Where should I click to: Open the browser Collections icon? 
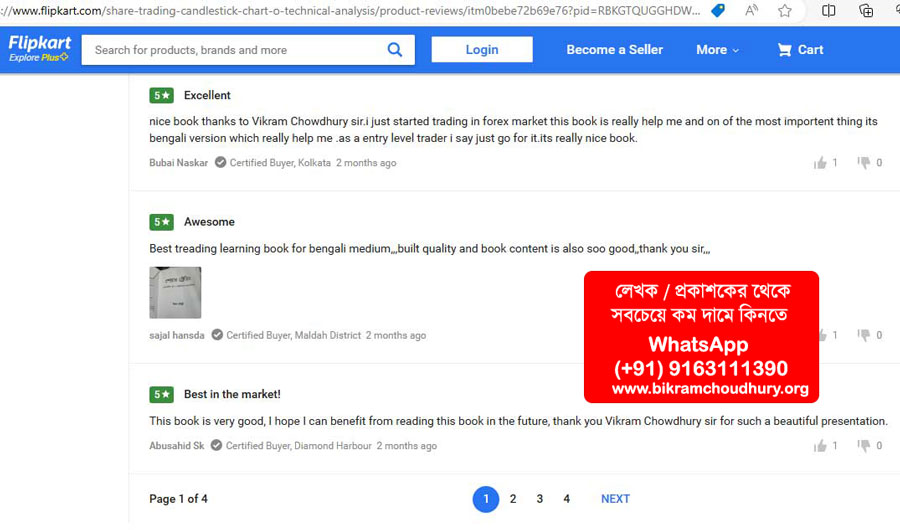point(866,11)
